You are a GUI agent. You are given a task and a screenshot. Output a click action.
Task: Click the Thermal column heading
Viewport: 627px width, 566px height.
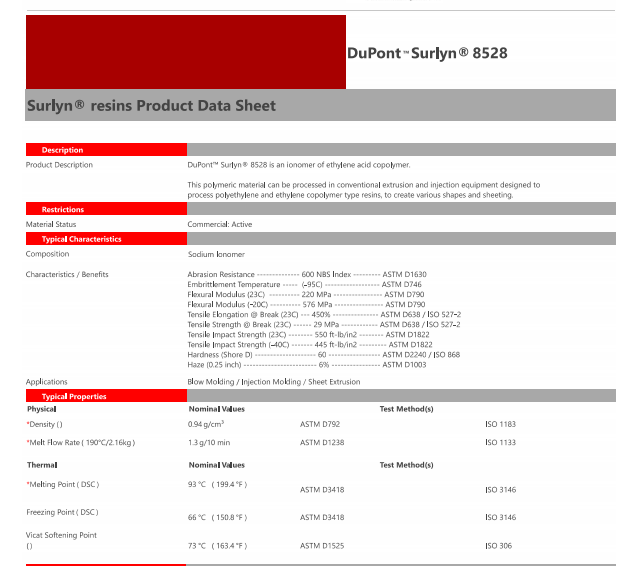pyautogui.click(x=42, y=465)
